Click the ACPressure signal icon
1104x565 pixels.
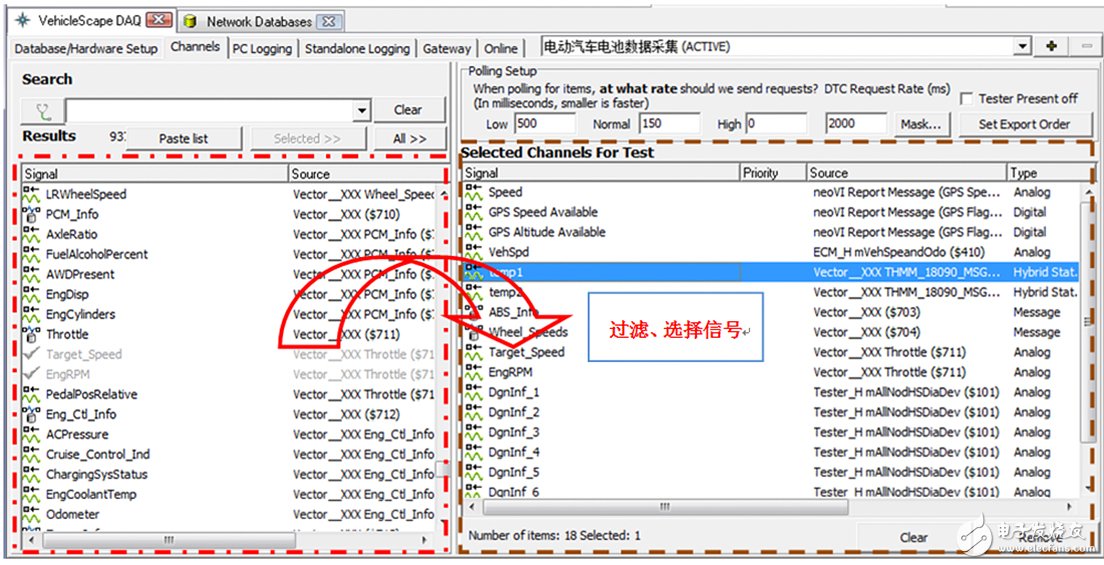(x=30, y=435)
